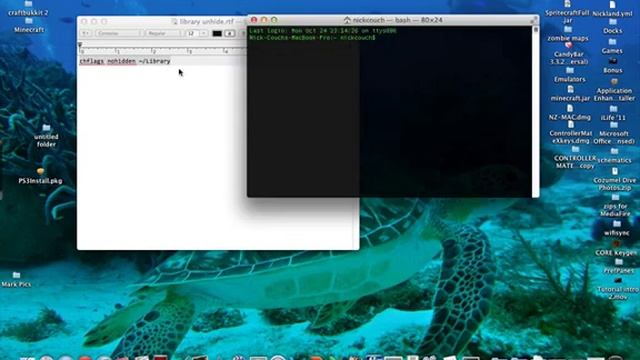
Task: Open the Games folder
Action: [612, 47]
